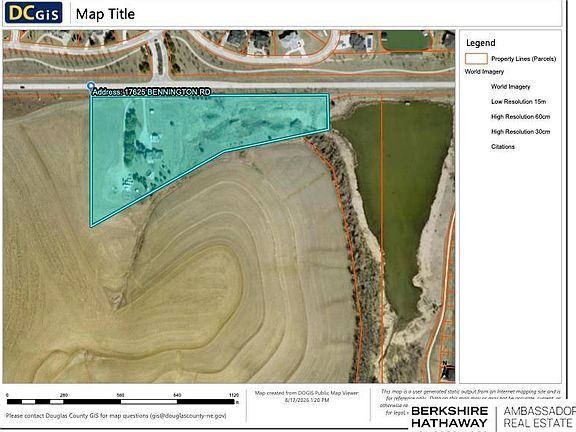Click the Legend heading
The height and width of the screenshot is (432, 576).
click(x=480, y=43)
